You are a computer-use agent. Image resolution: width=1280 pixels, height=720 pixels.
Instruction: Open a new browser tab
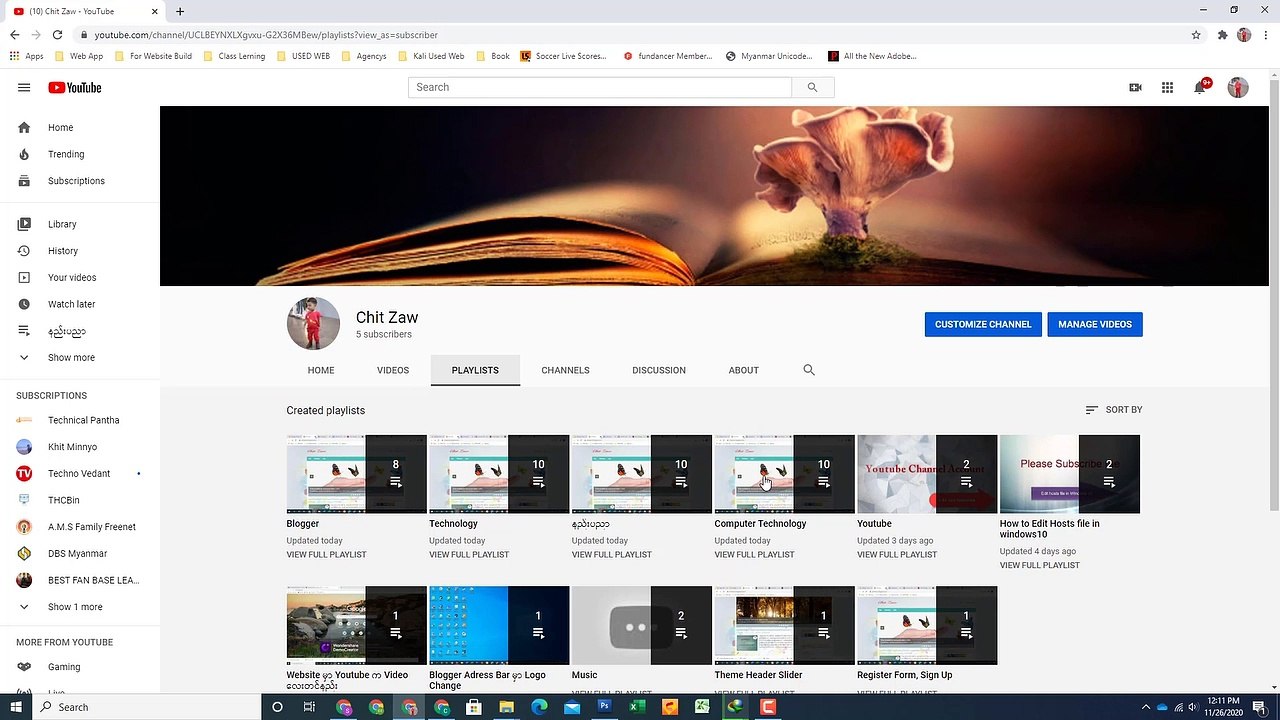tap(180, 11)
